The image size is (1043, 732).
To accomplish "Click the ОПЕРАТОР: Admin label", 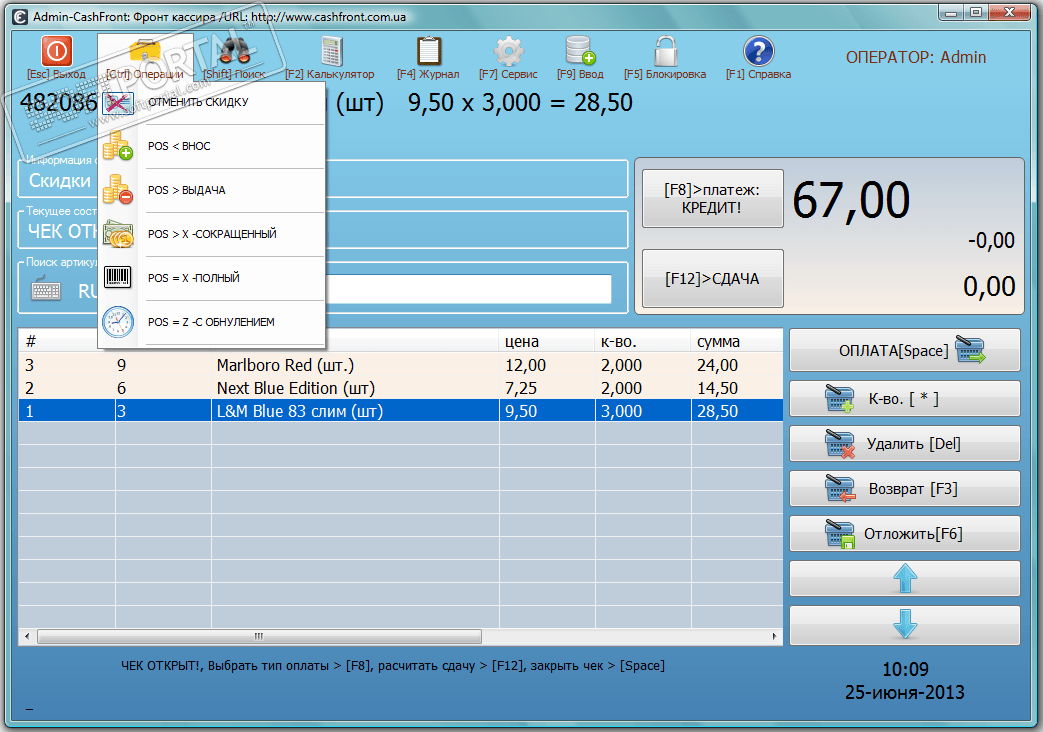I will [916, 57].
